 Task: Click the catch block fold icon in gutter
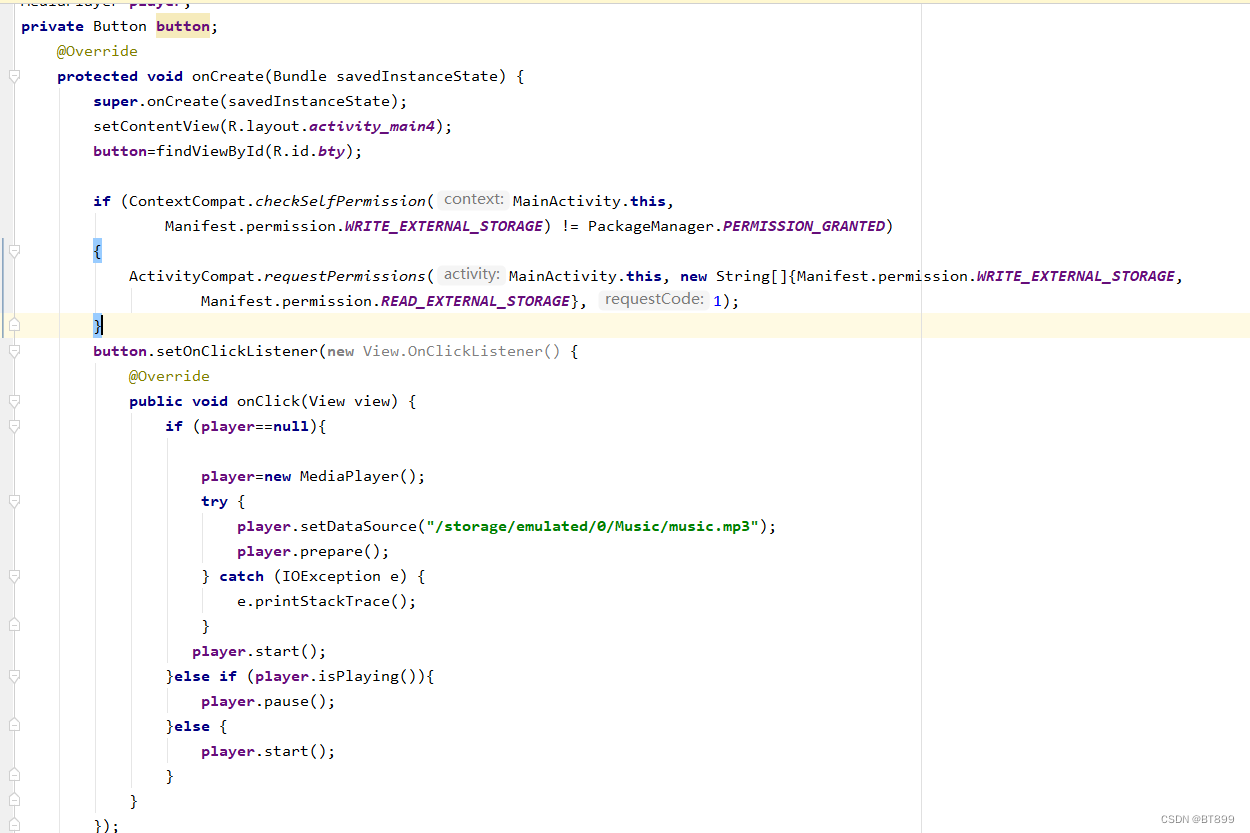[x=14, y=575]
